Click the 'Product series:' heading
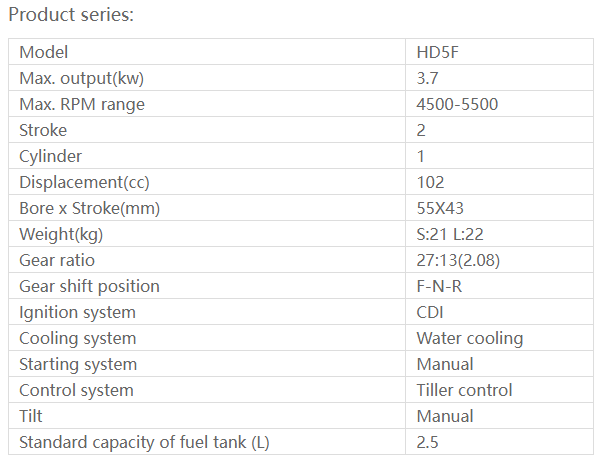Screen dimensions: 600x459 [71, 15]
